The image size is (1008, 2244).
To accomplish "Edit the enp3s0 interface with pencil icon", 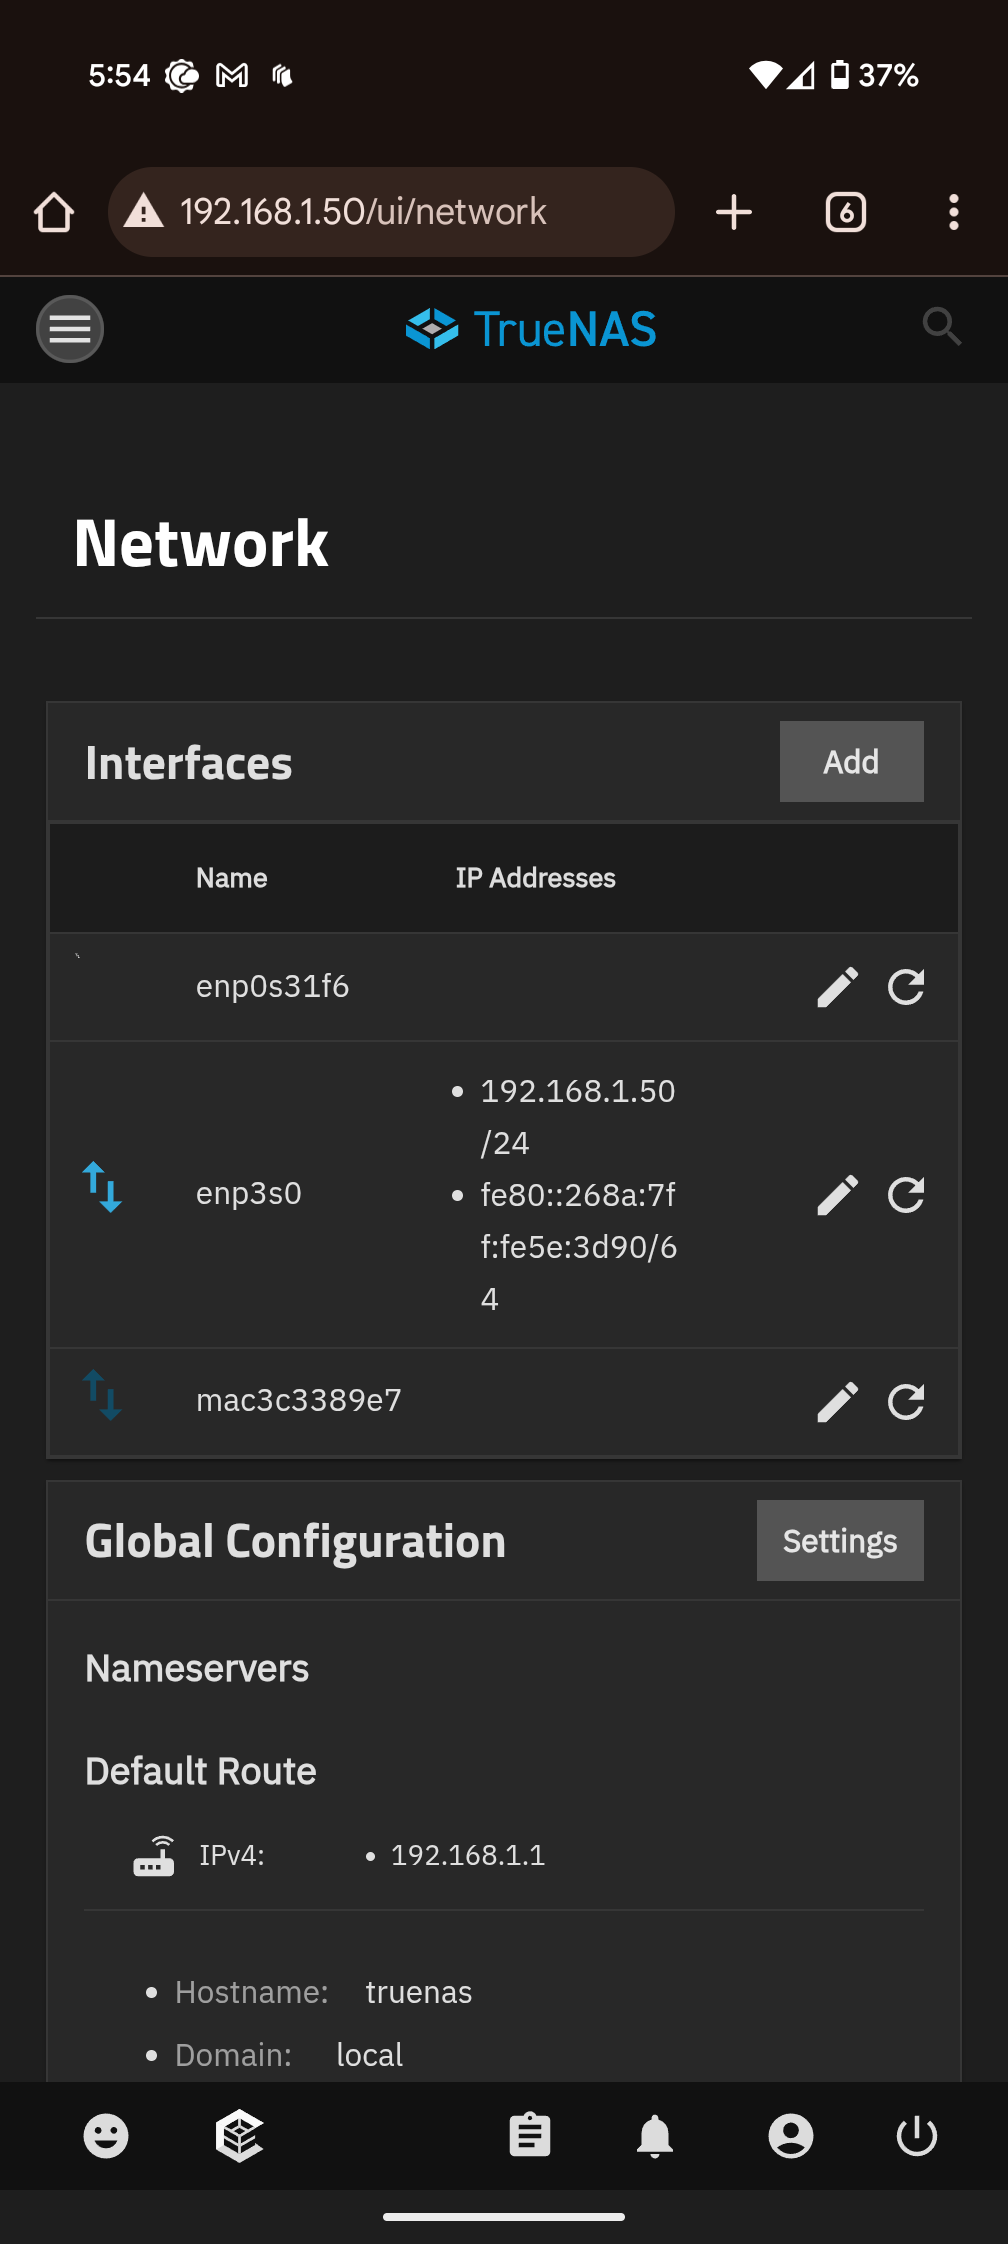I will tap(838, 1195).
